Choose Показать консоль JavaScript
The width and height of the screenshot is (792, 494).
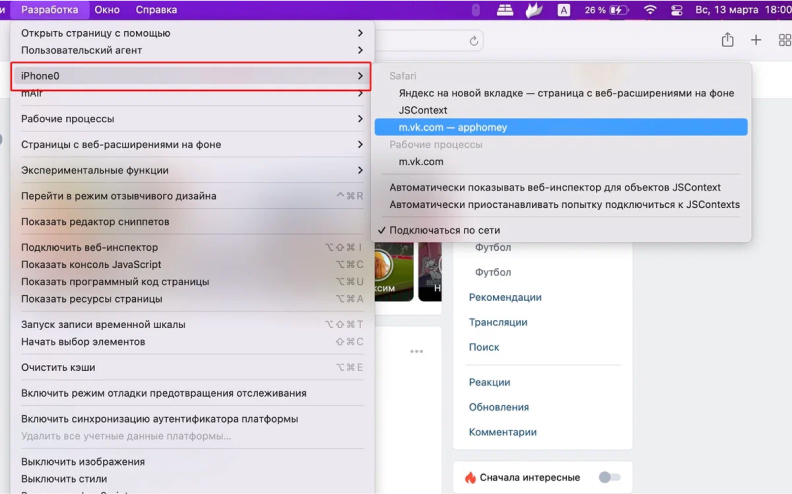[192, 265]
